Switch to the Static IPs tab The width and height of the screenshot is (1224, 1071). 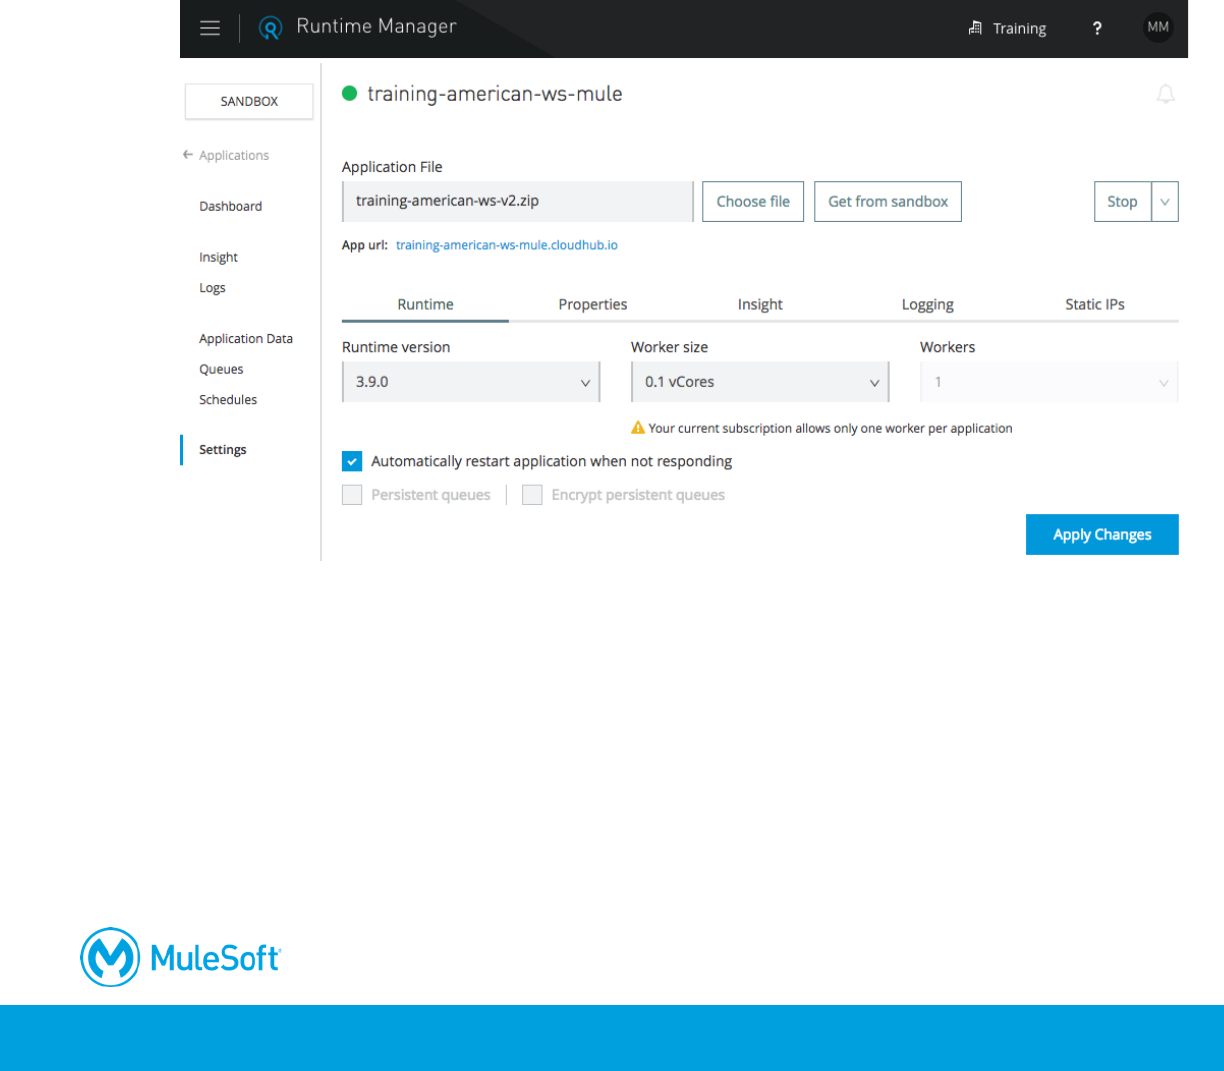pyautogui.click(x=1095, y=304)
